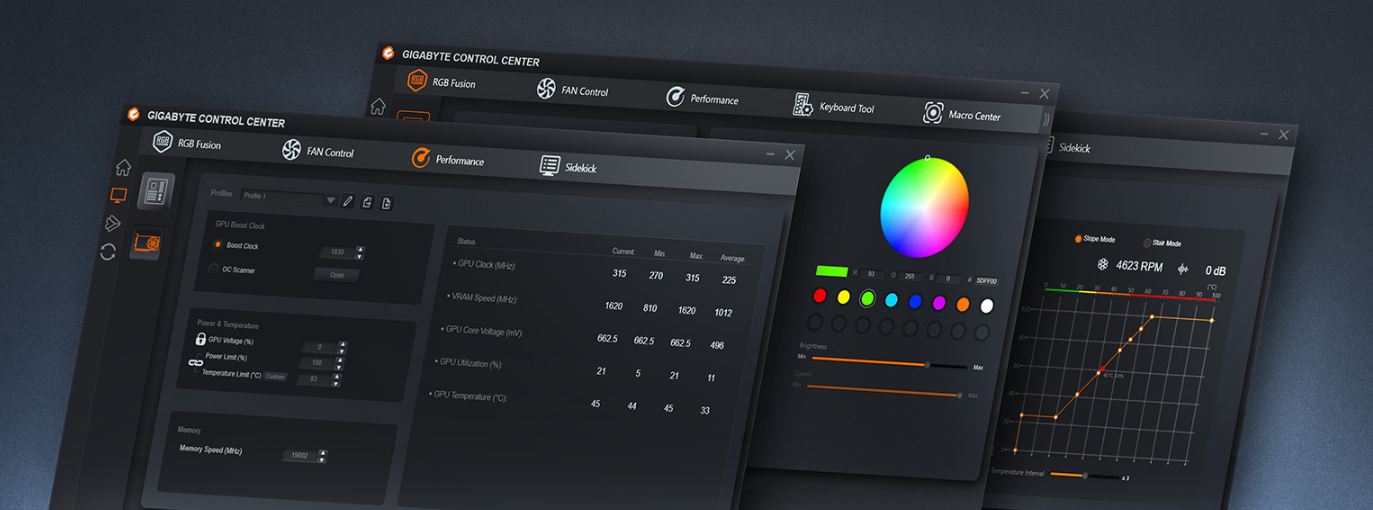This screenshot has width=1373, height=510.
Task: Open the Performance tab in the front window
Action: [x=448, y=159]
